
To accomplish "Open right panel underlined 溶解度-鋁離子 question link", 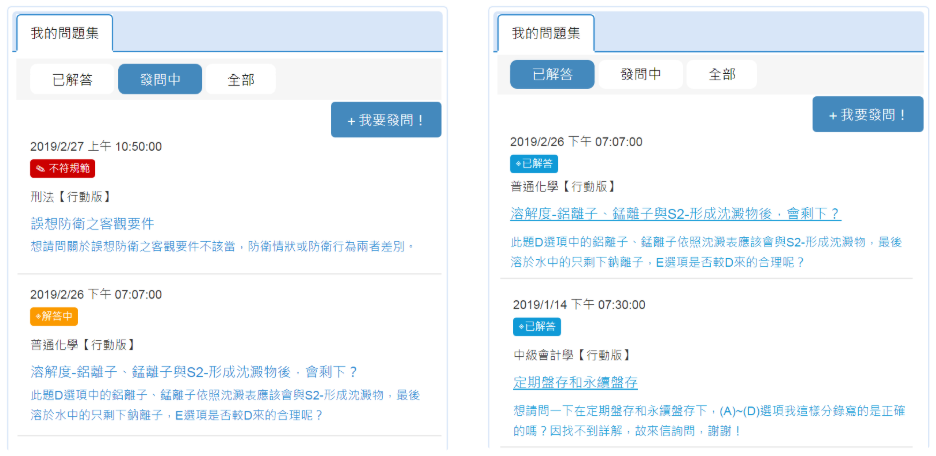I will [x=676, y=214].
